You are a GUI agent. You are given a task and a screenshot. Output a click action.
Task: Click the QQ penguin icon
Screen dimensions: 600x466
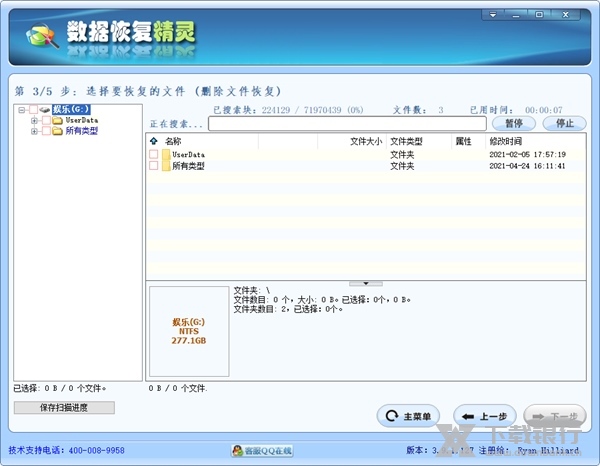point(238,451)
